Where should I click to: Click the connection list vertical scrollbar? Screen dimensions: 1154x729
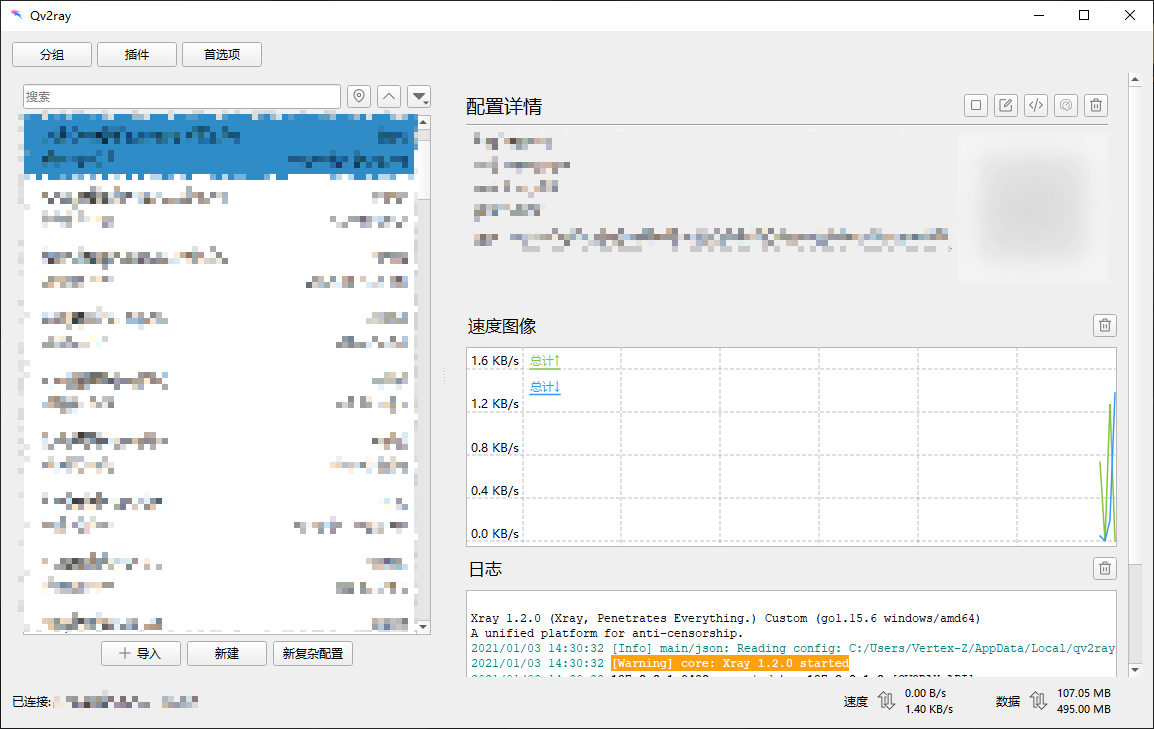(423, 375)
